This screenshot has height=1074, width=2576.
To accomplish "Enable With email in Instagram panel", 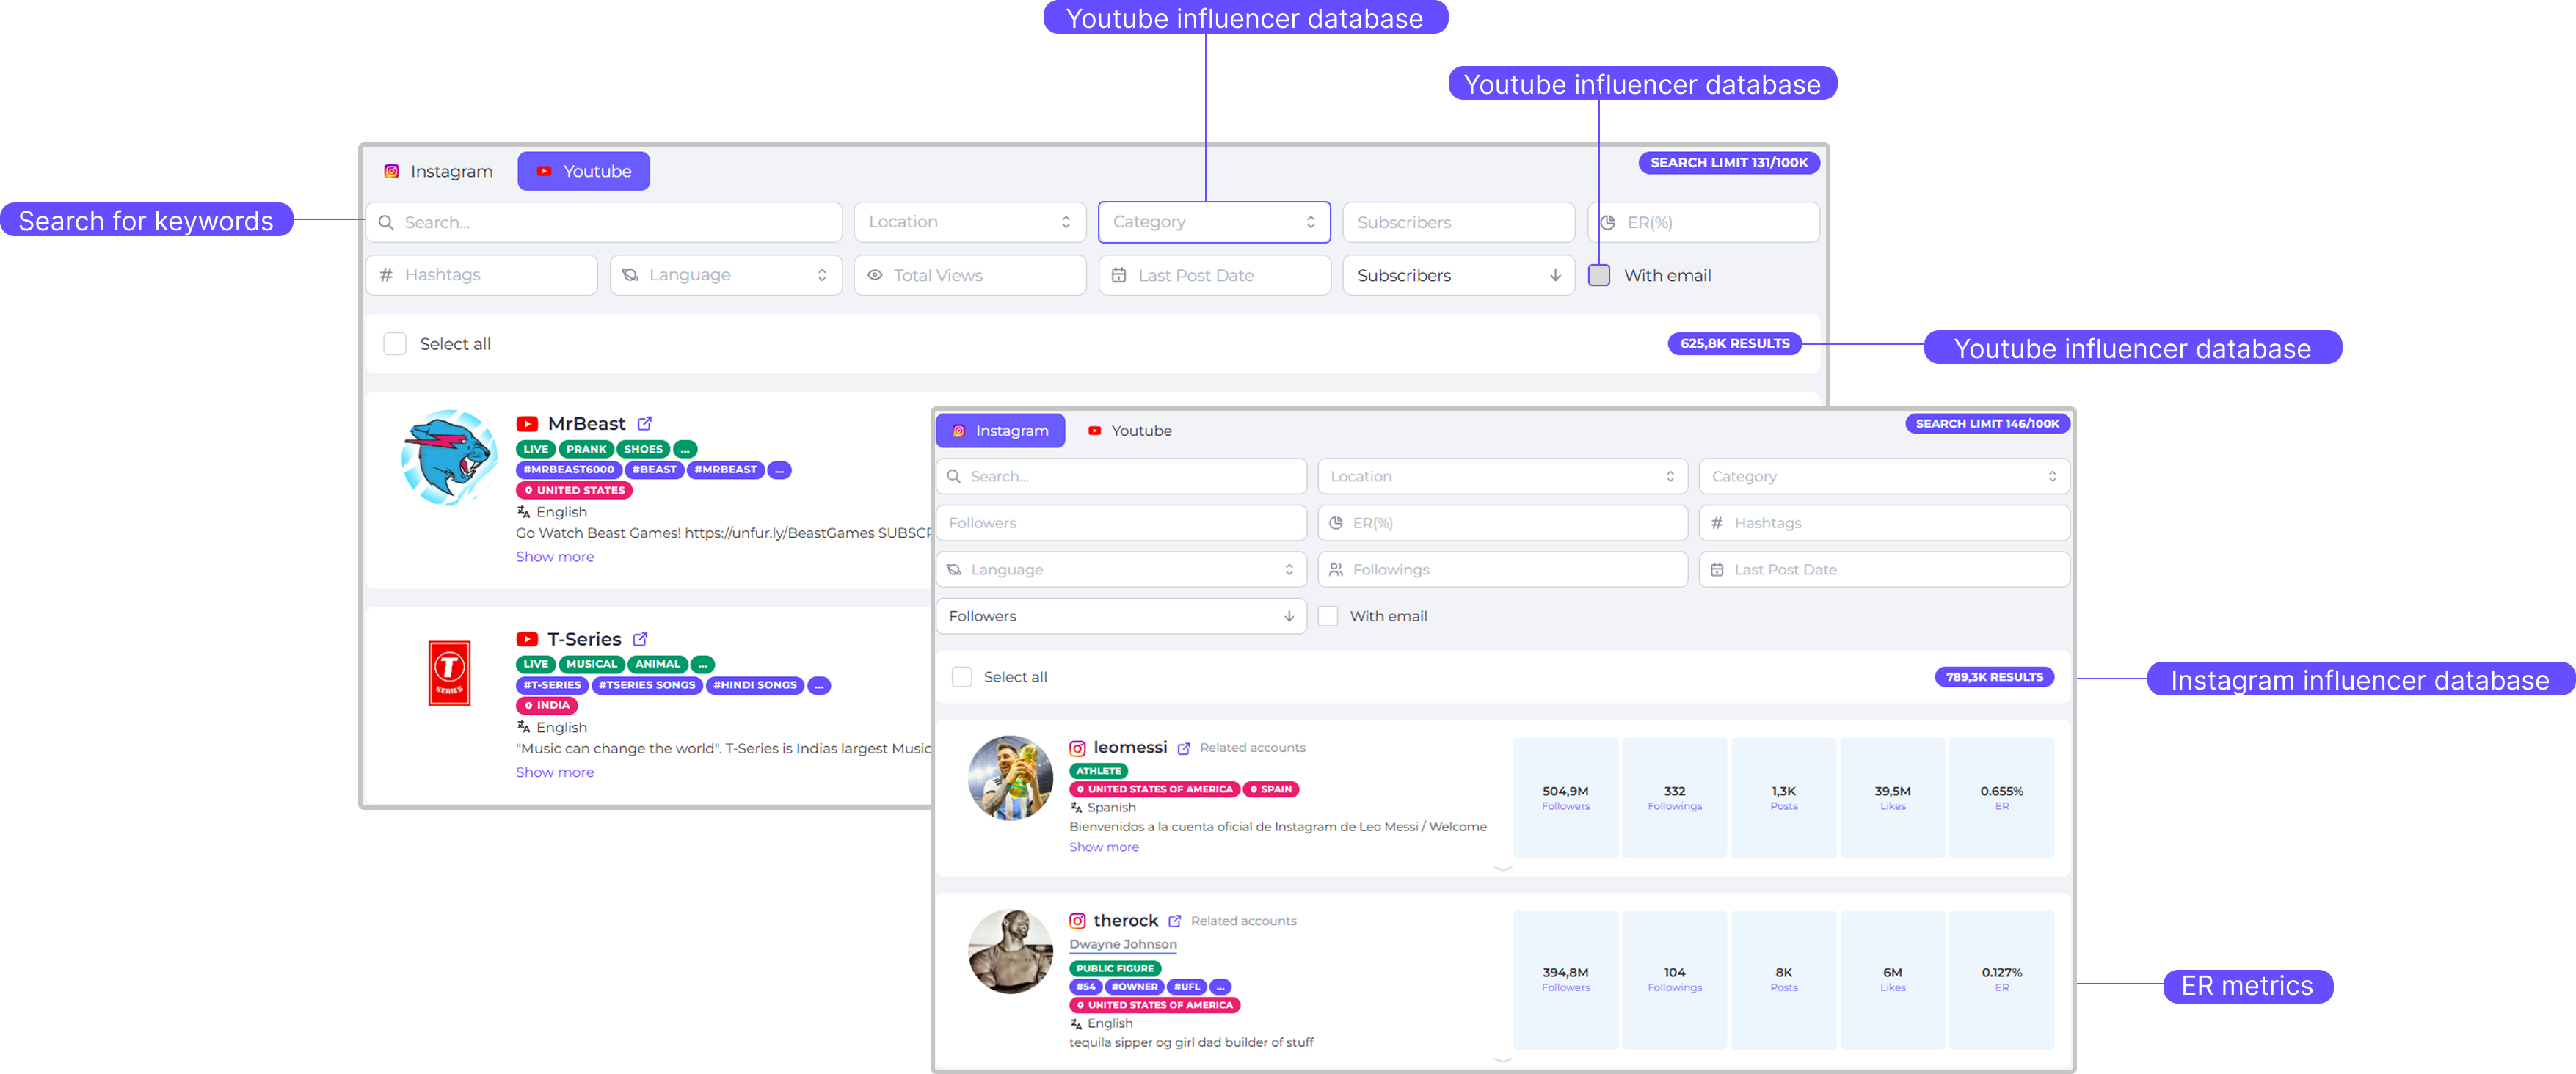I will point(1328,617).
